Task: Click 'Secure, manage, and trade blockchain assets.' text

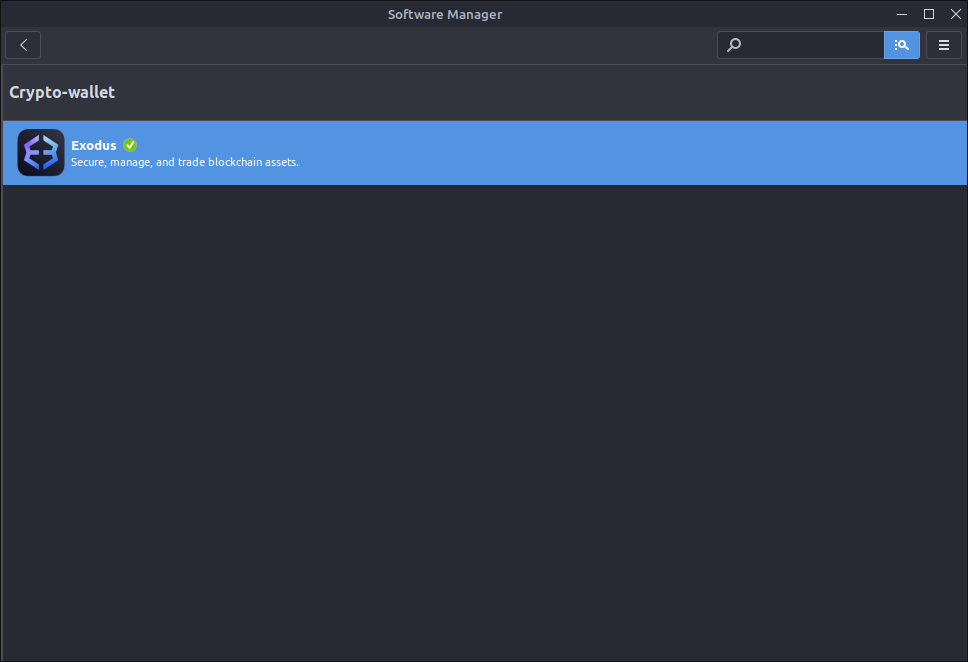Action: 185,162
